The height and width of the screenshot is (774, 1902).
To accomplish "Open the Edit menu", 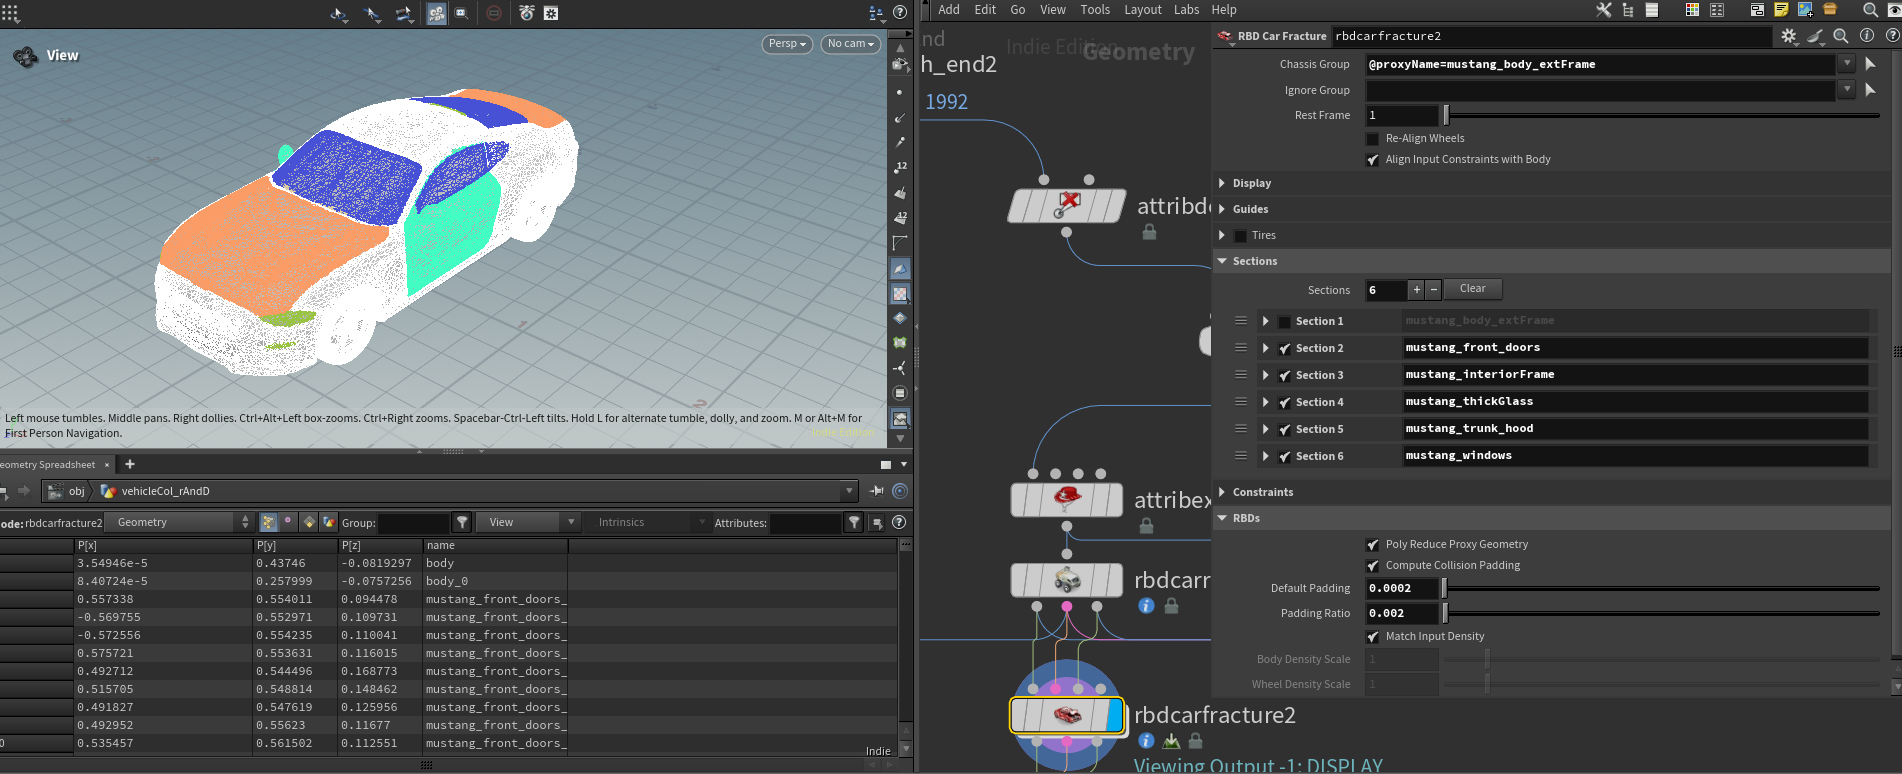I will [985, 10].
